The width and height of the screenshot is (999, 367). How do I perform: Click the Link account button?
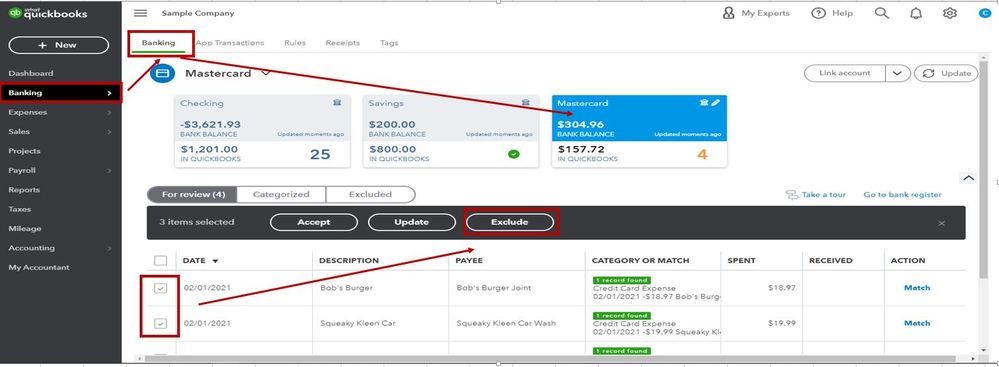(x=845, y=73)
